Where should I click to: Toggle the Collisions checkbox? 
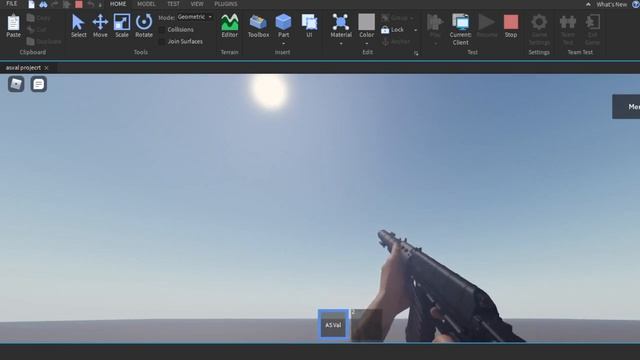(x=162, y=30)
